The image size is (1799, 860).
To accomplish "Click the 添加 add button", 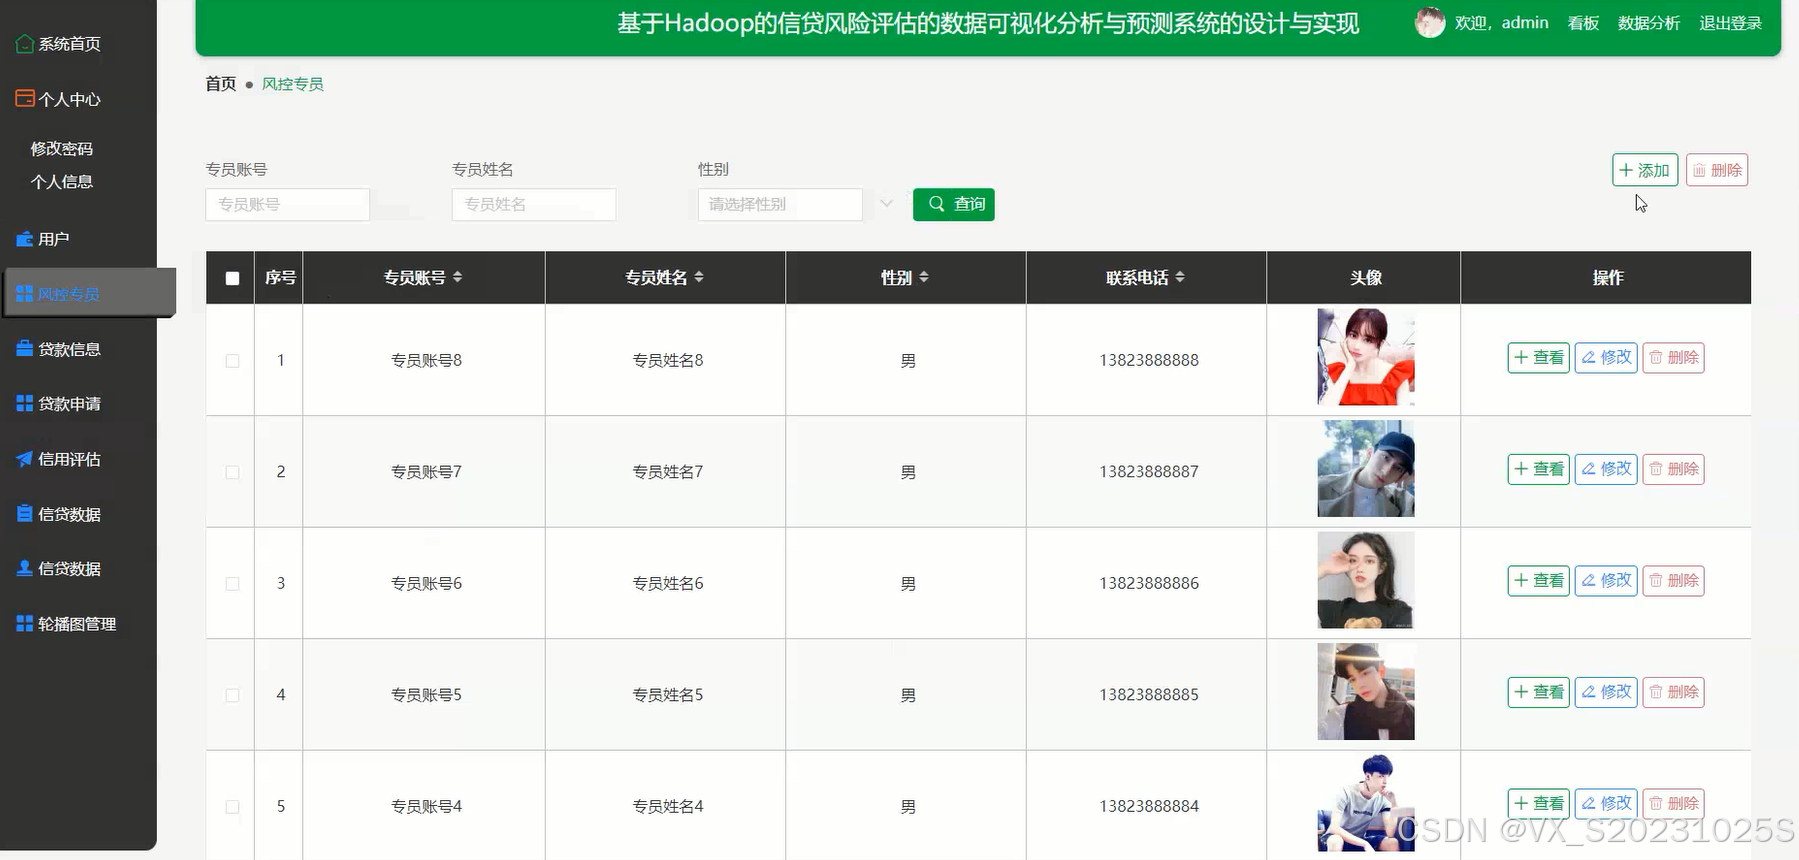I will pyautogui.click(x=1645, y=170).
